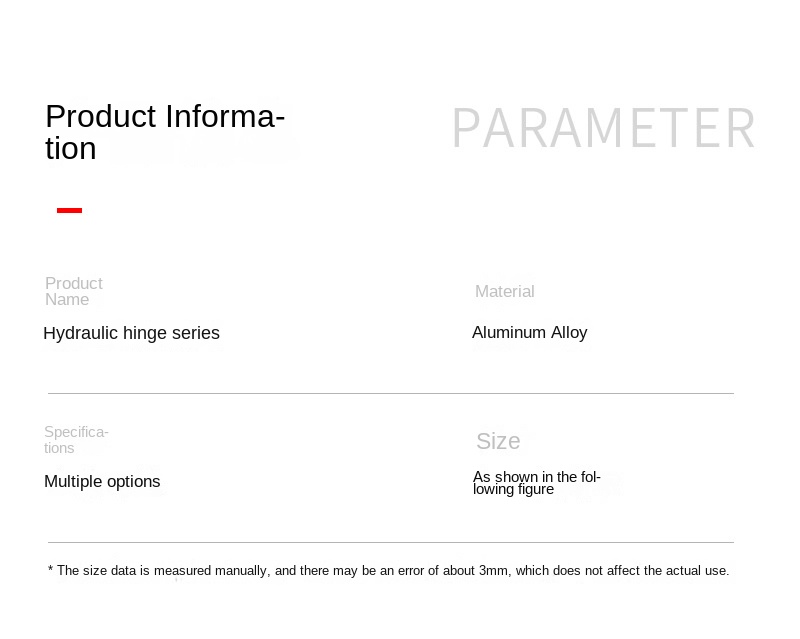The width and height of the screenshot is (800, 639).
Task: Click the 'As shown in the following figure' text
Action: [536, 483]
